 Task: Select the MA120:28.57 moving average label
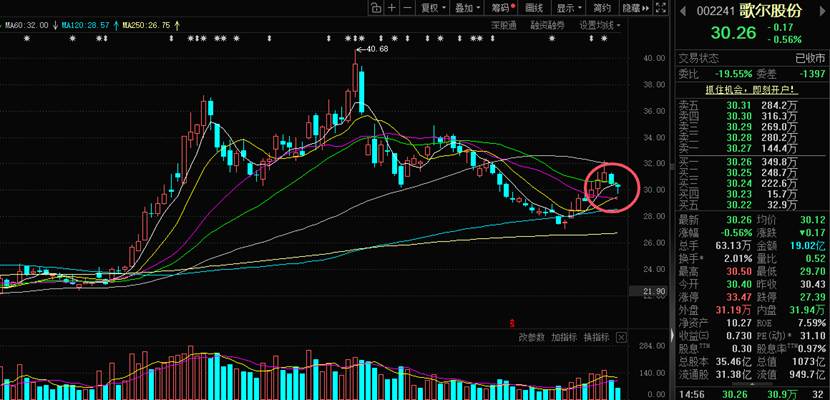(85, 25)
